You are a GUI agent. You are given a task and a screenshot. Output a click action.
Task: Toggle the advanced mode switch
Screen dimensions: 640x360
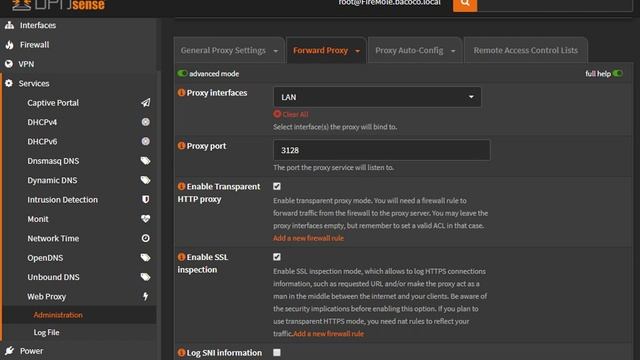point(182,73)
